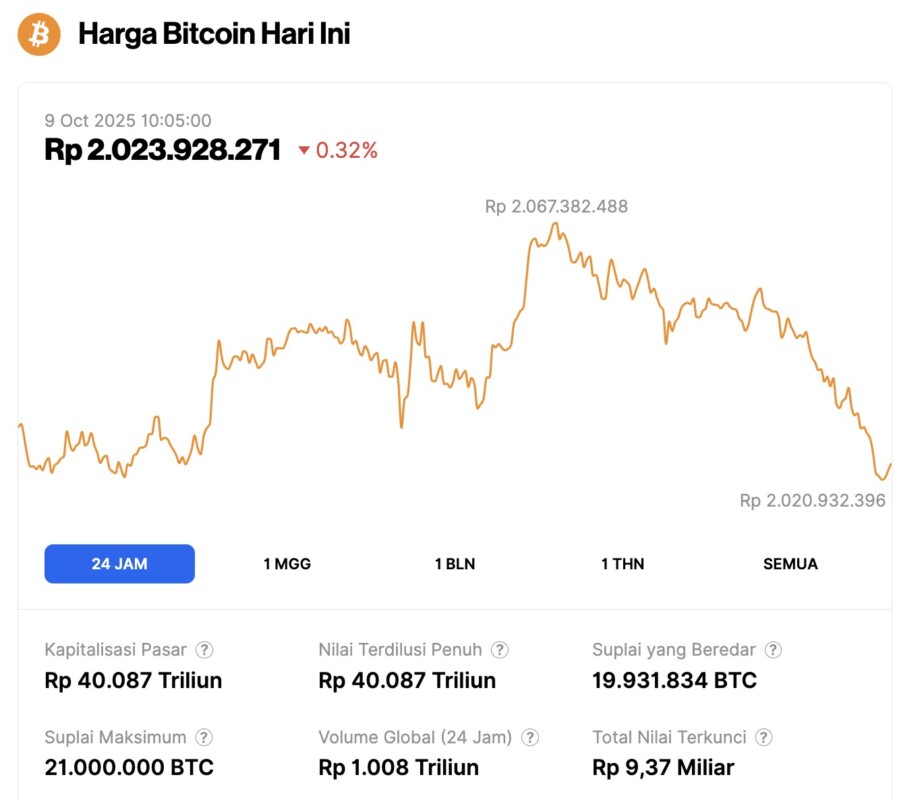Click the 9 Oct 2025 timestamp text
This screenshot has width=897, height=800.
point(127,120)
